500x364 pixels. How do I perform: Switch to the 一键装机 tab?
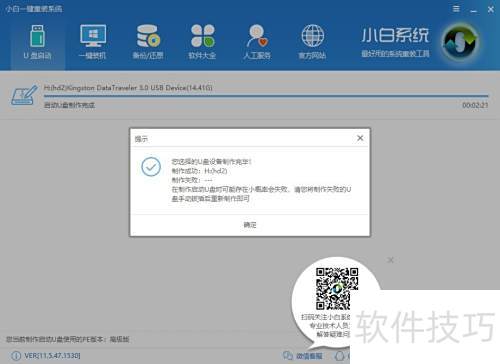(x=93, y=42)
